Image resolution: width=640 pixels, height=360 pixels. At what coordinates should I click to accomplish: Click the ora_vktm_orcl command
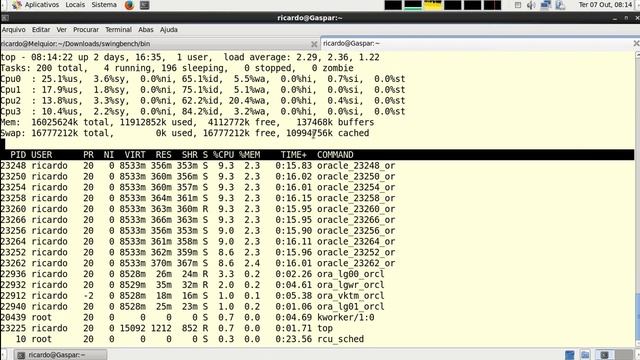[351, 296]
